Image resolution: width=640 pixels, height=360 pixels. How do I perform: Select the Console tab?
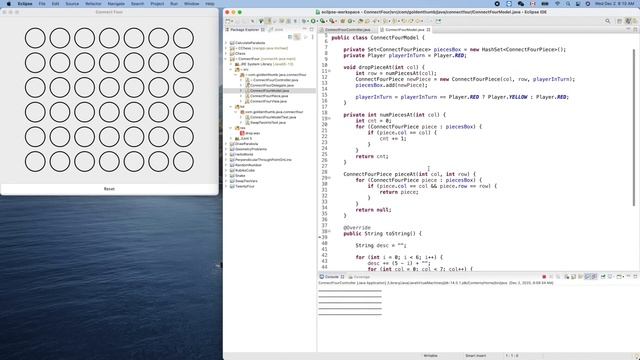pyautogui.click(x=331, y=277)
